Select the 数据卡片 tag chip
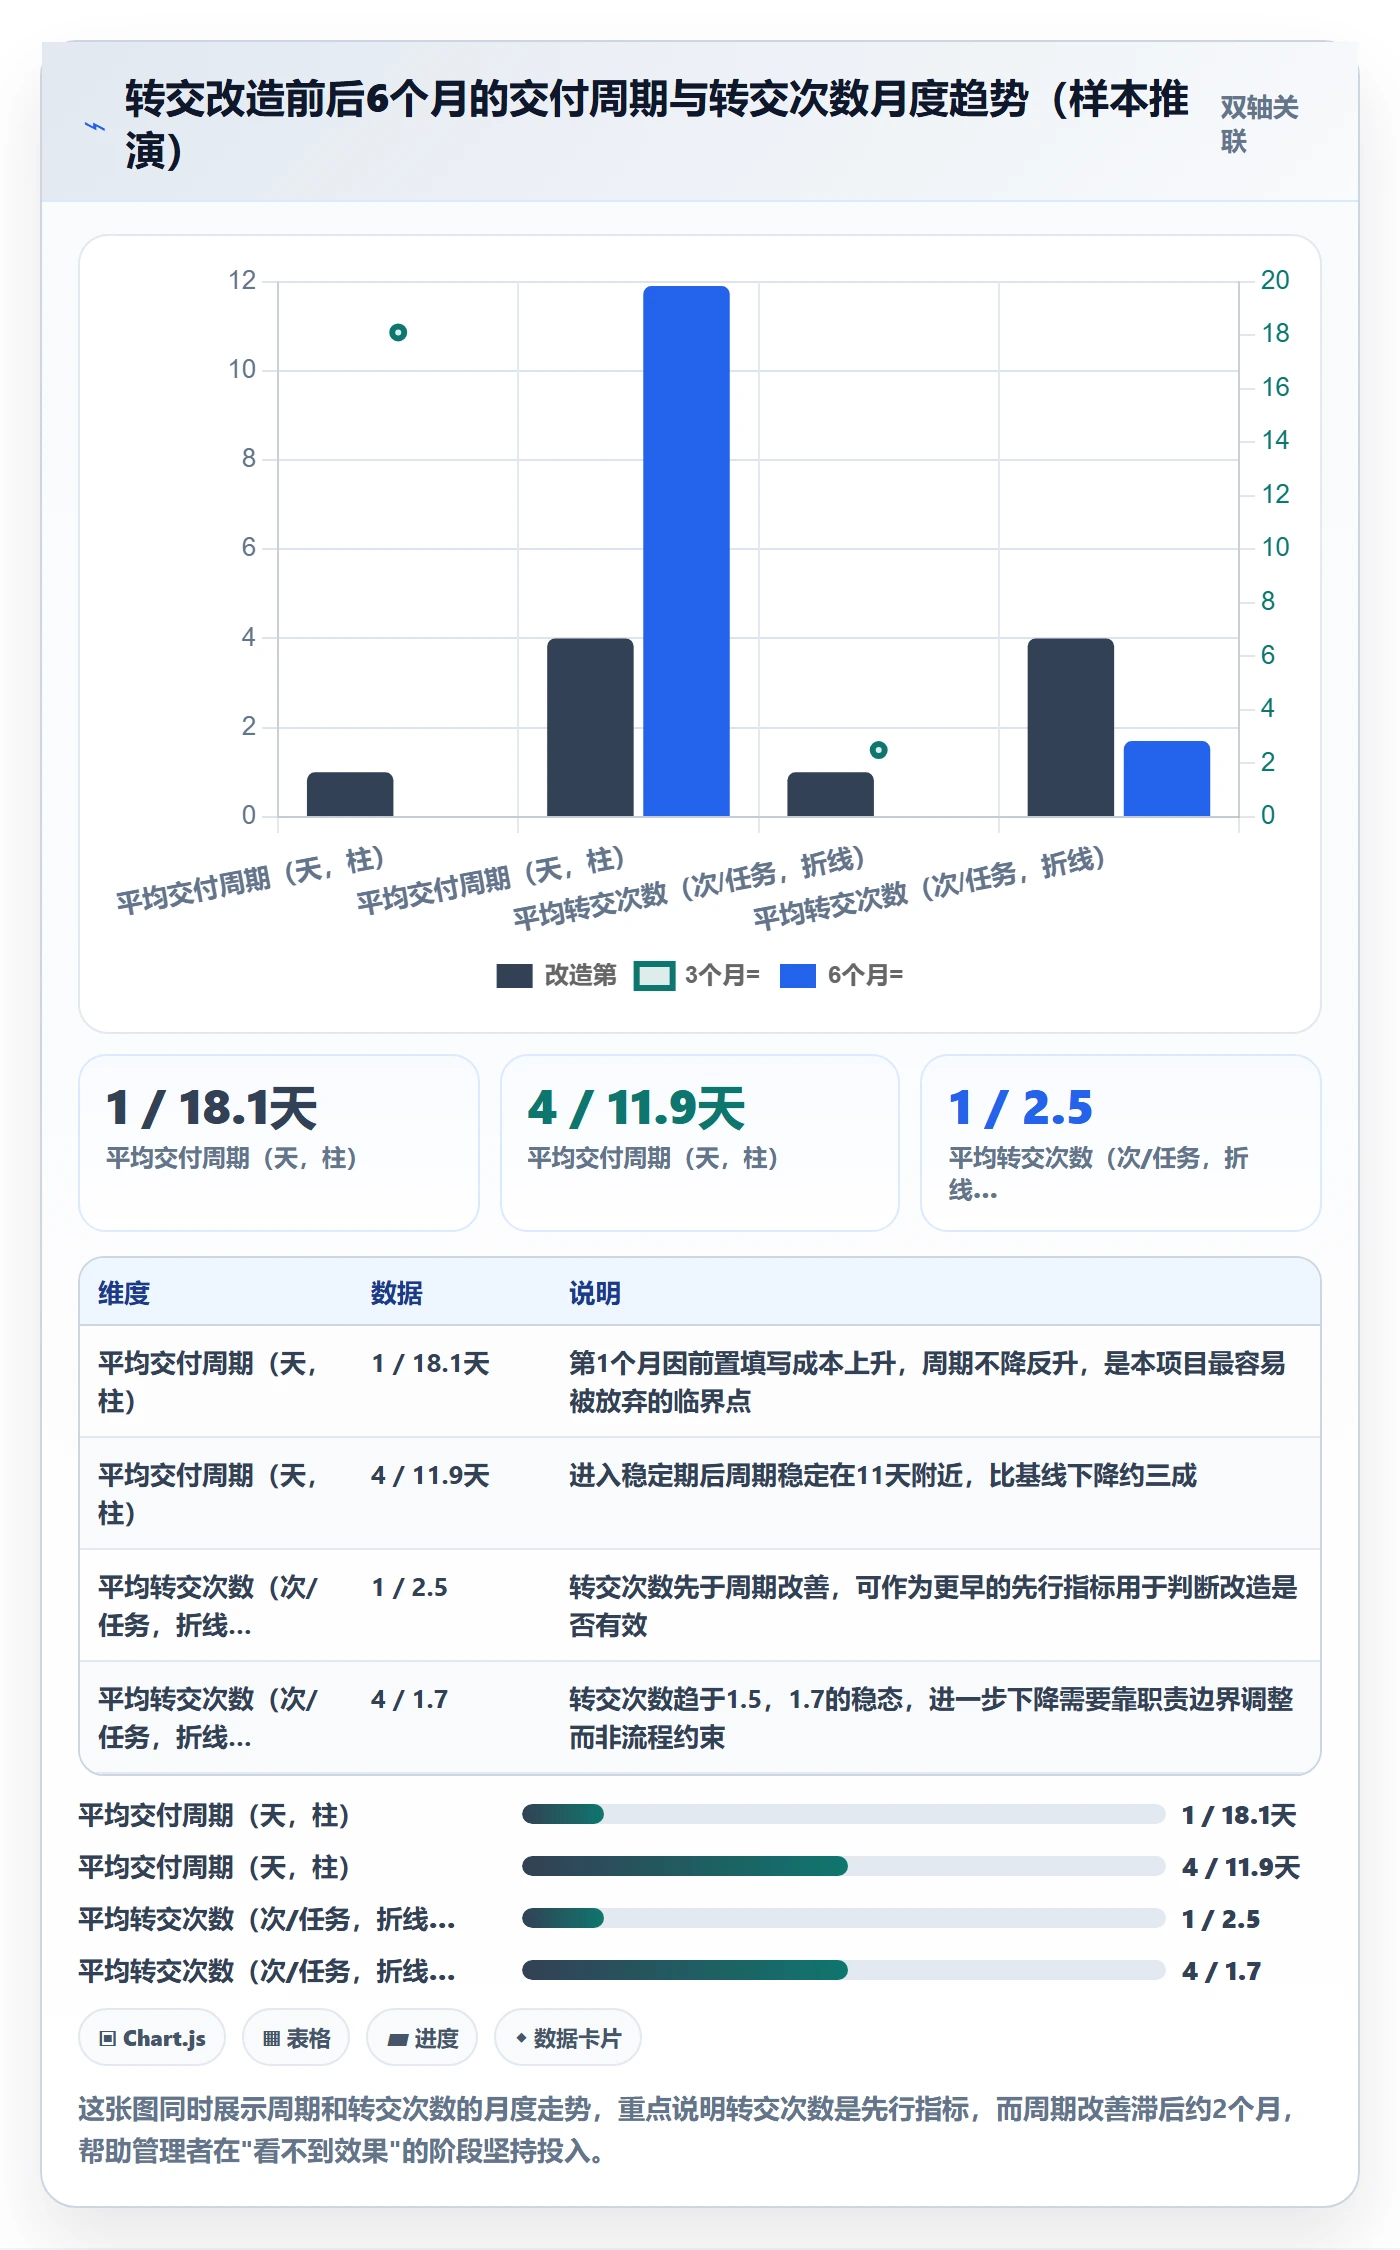Image resolution: width=1400 pixels, height=2250 pixels. 568,2038
